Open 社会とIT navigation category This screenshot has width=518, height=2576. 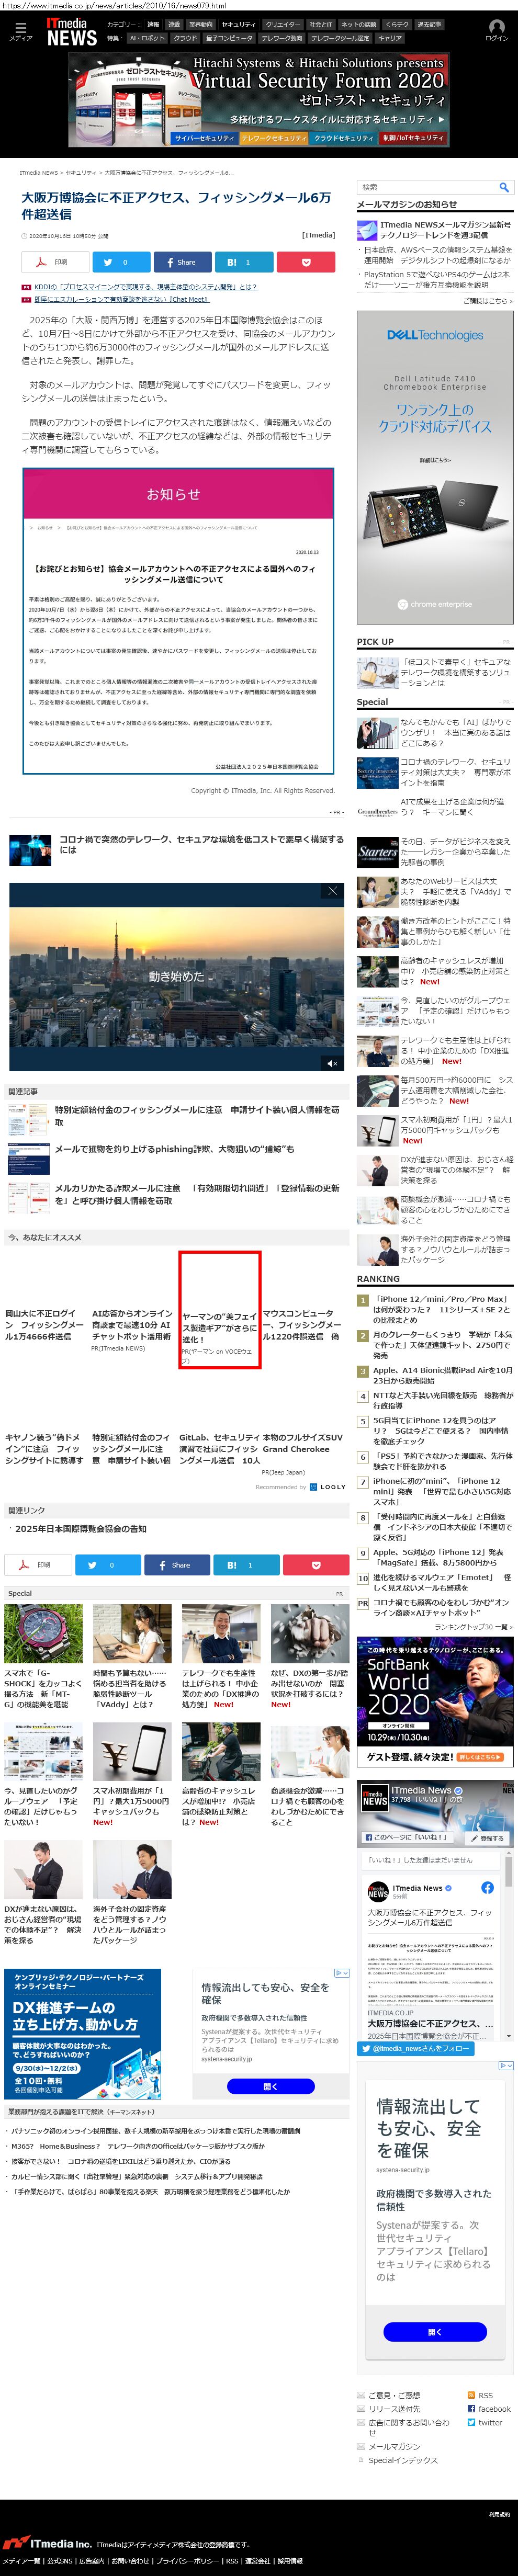pos(320,24)
